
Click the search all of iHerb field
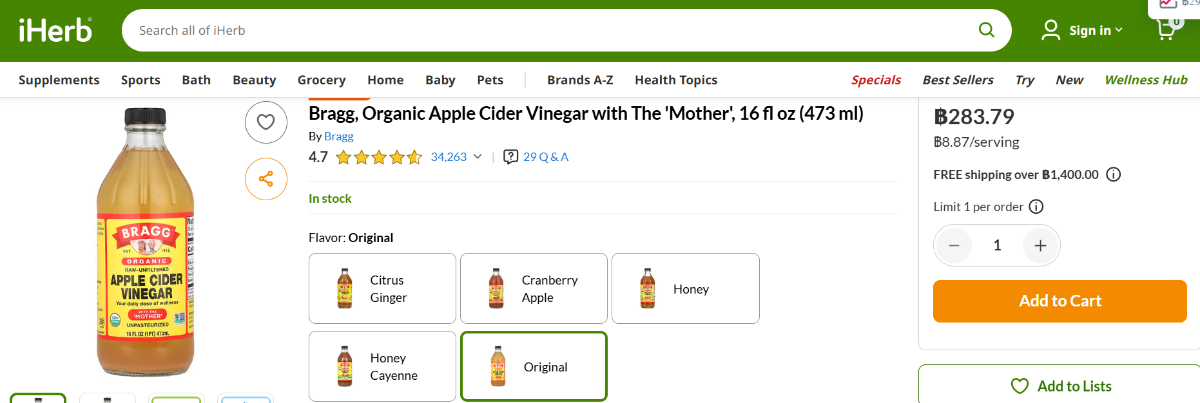[550, 30]
